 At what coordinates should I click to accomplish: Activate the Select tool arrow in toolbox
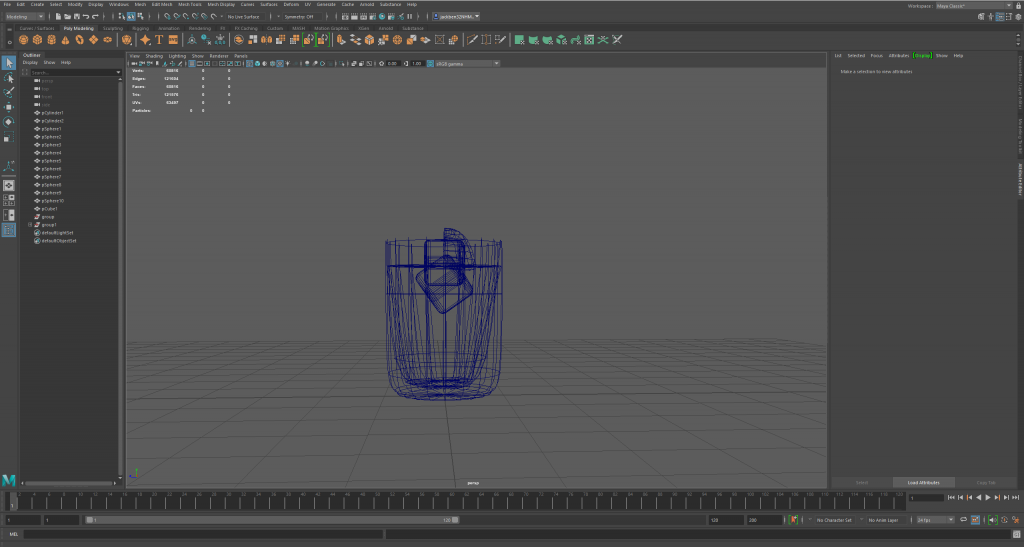tap(9, 63)
